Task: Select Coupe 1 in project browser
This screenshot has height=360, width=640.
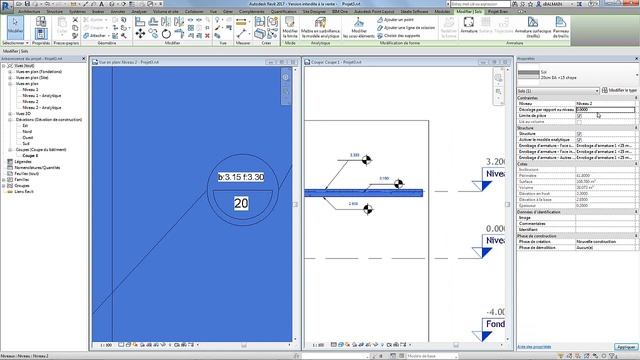Action: [x=30, y=156]
